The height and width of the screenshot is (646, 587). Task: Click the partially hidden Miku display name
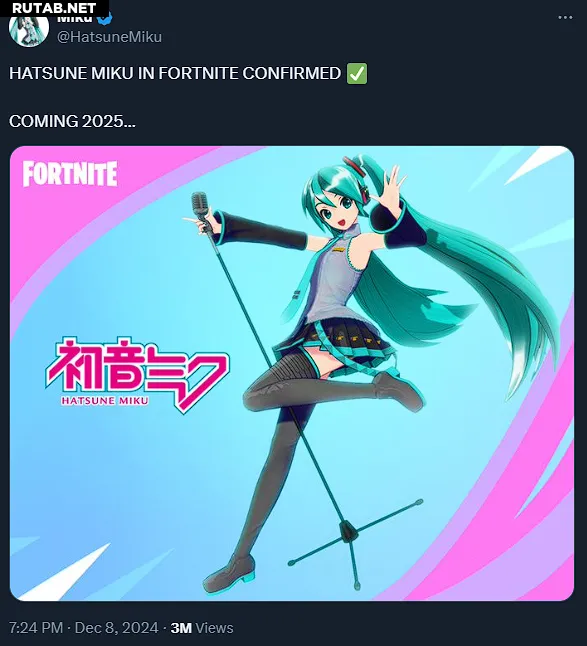point(74,19)
